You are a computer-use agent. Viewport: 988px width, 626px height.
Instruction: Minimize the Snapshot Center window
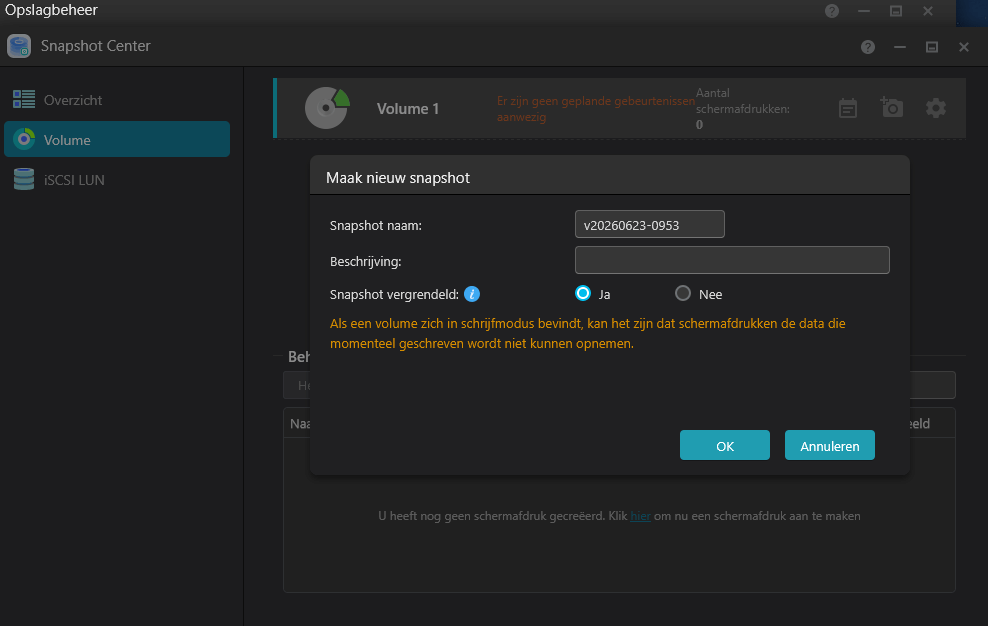coord(900,47)
